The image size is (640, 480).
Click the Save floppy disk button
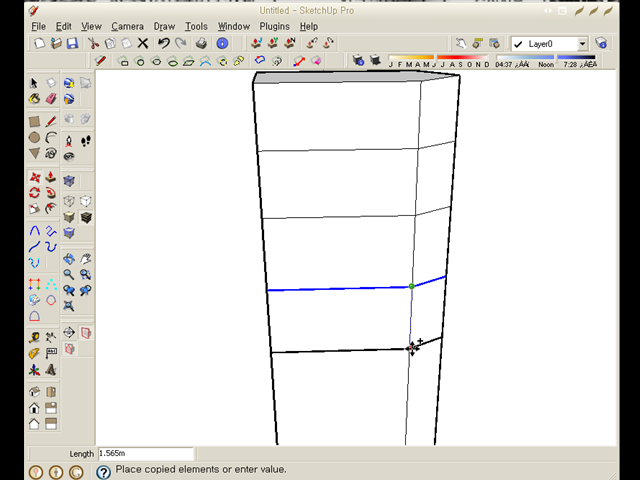72,43
